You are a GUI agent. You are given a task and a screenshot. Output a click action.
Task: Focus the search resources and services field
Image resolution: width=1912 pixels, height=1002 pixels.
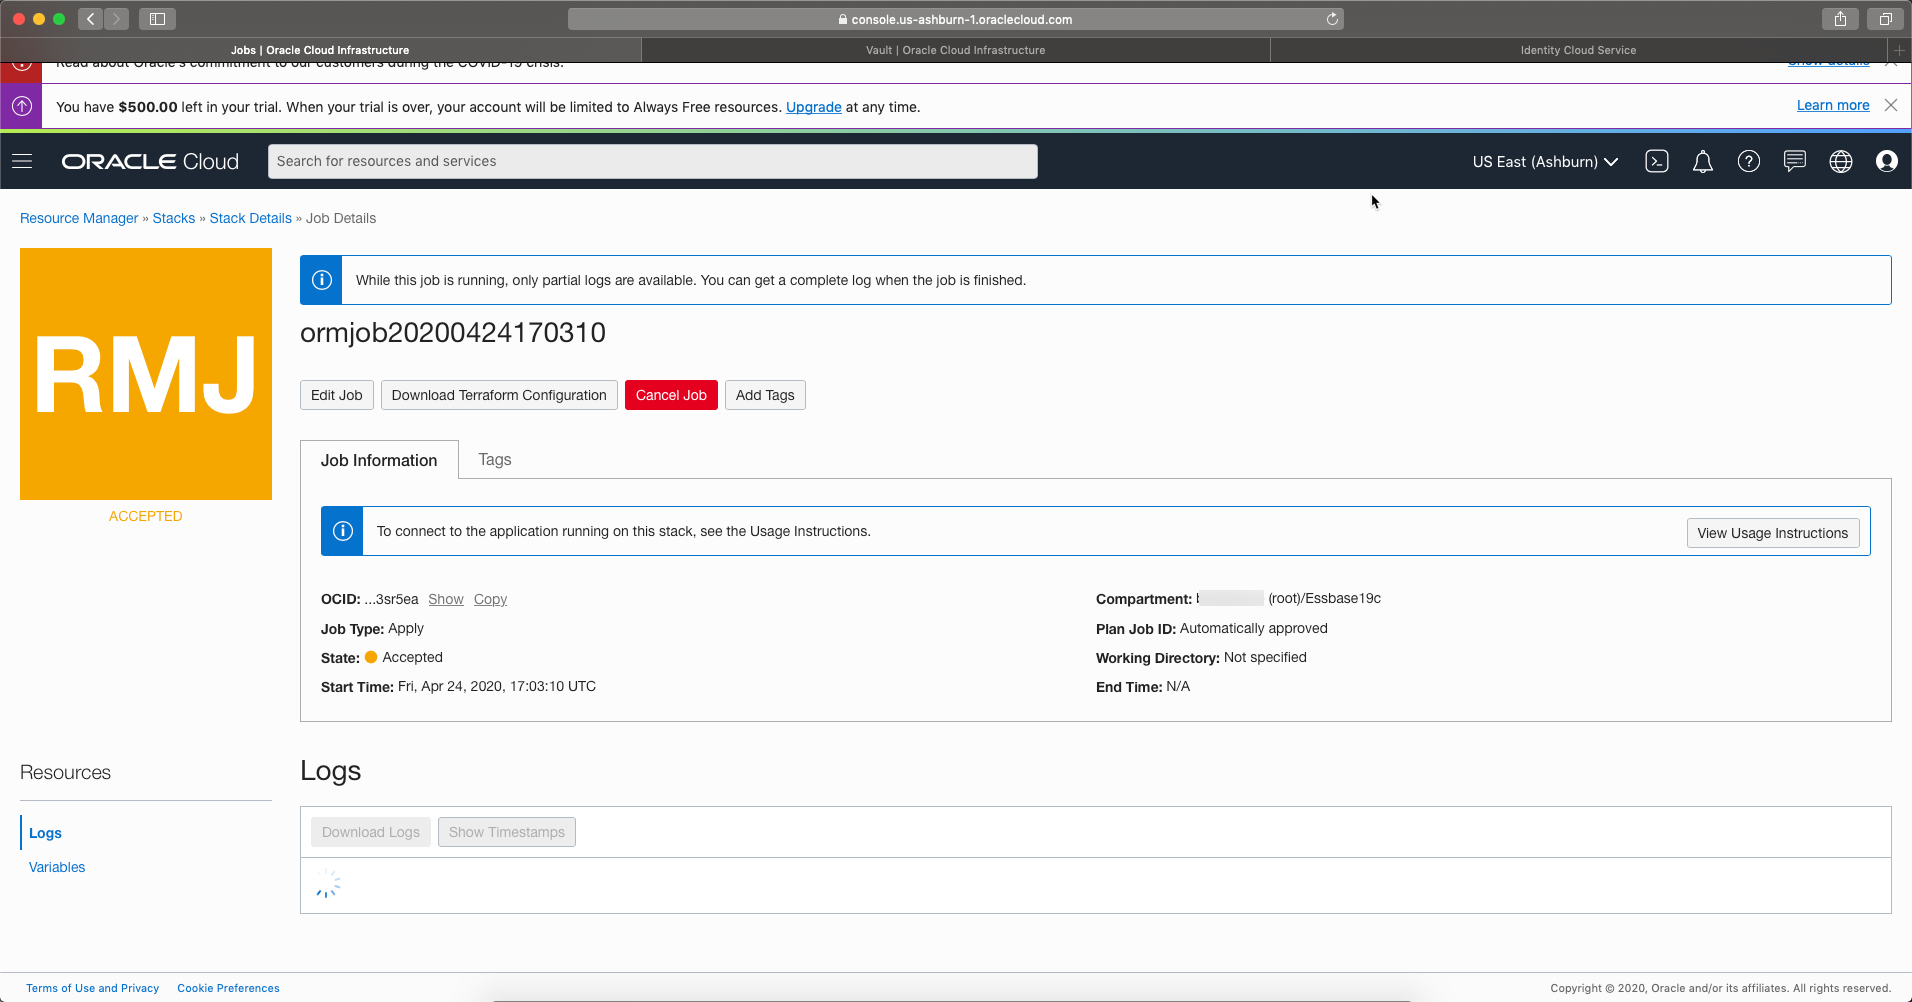click(x=652, y=161)
